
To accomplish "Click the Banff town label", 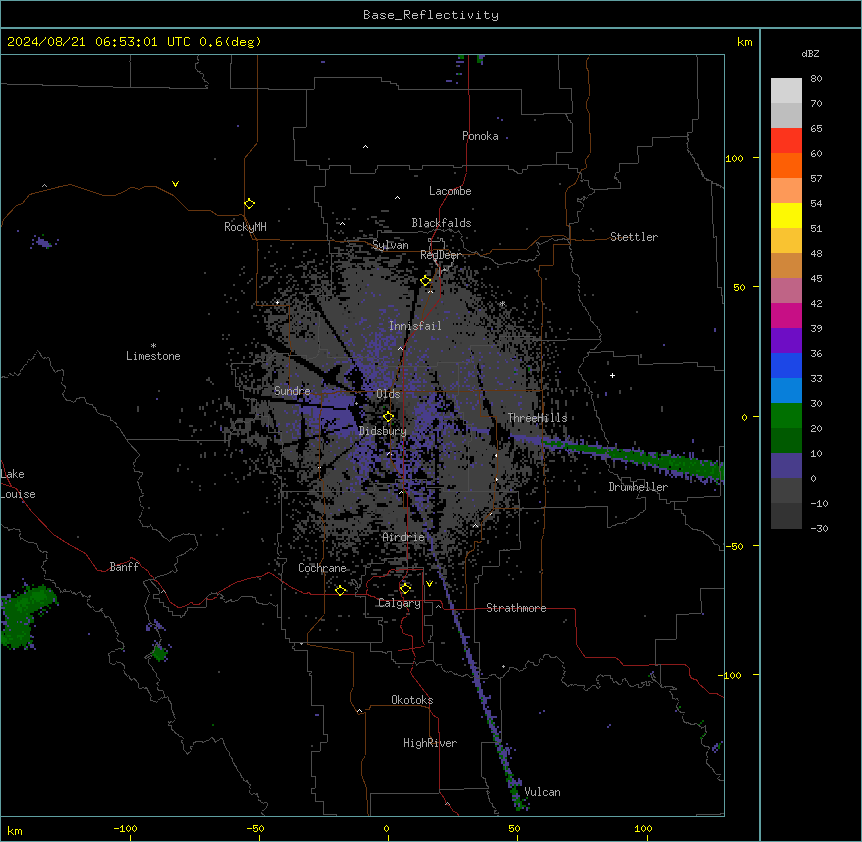I will (124, 567).
